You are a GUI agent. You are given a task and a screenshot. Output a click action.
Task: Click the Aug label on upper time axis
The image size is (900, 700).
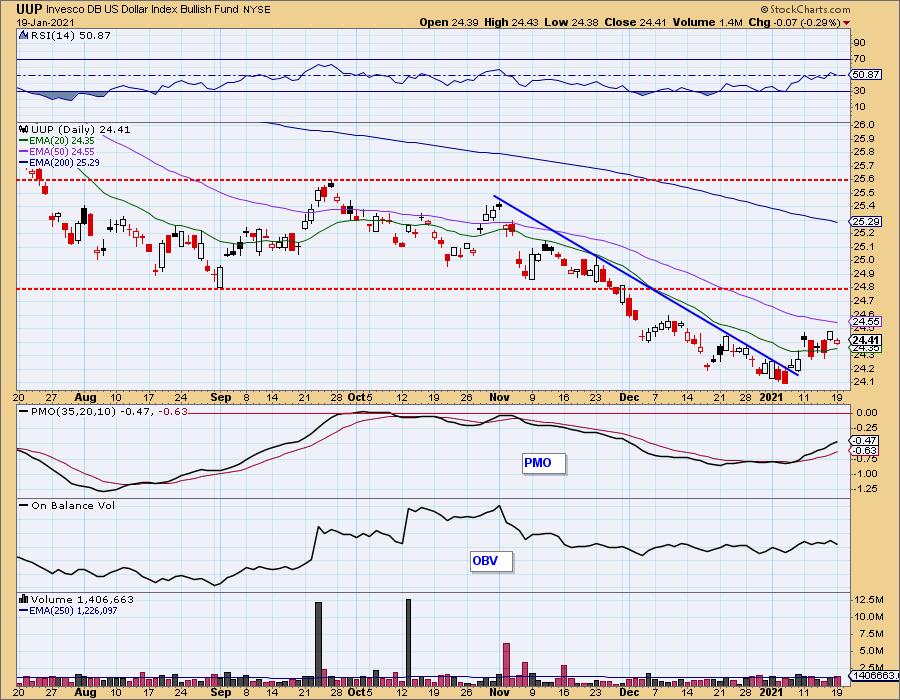point(86,397)
